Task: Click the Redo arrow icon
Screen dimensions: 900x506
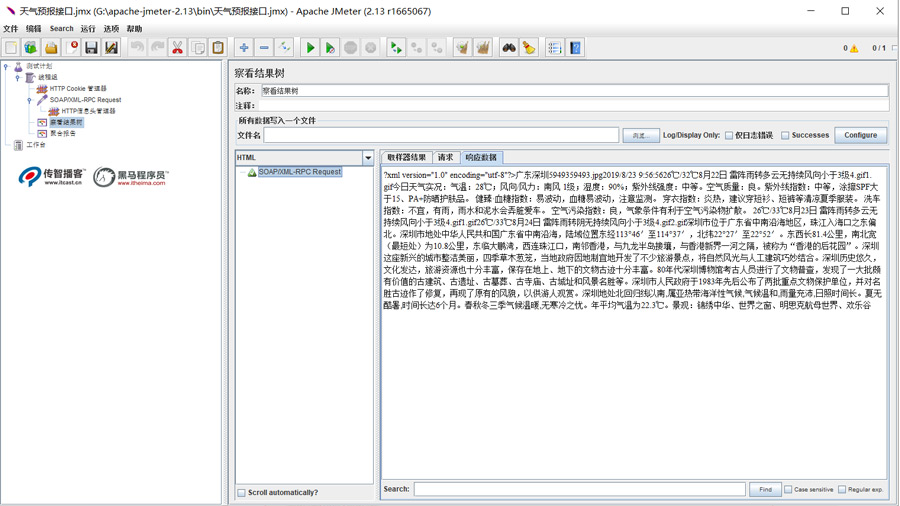Action: 157,48
